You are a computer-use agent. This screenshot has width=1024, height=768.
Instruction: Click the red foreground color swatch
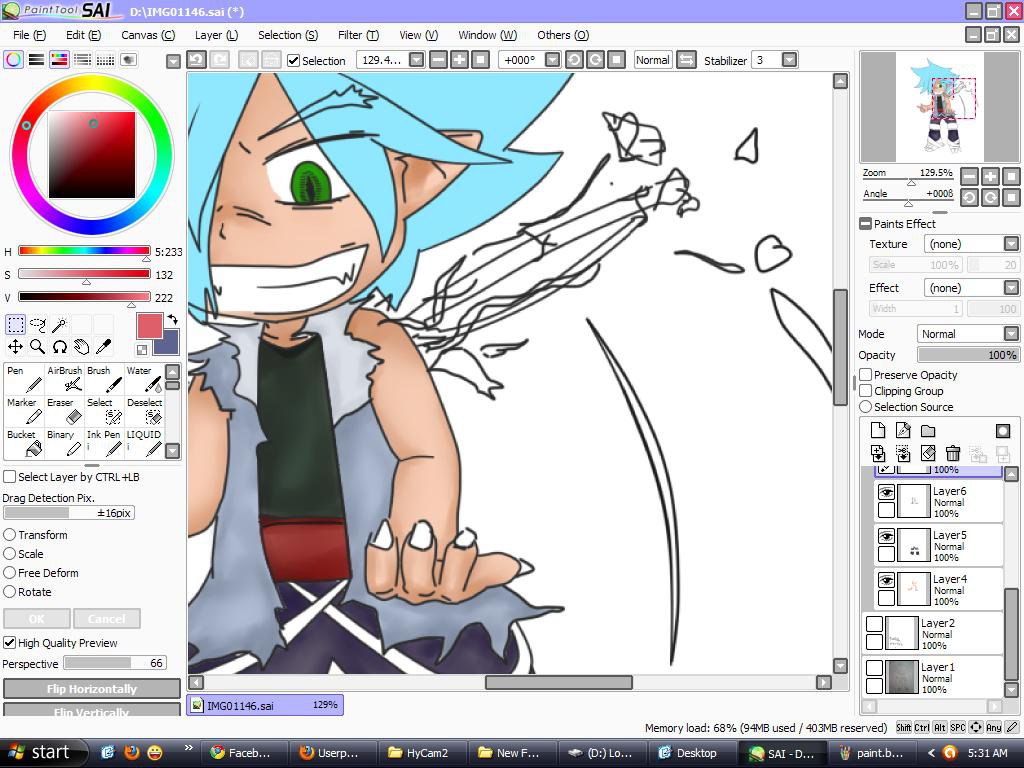click(149, 326)
